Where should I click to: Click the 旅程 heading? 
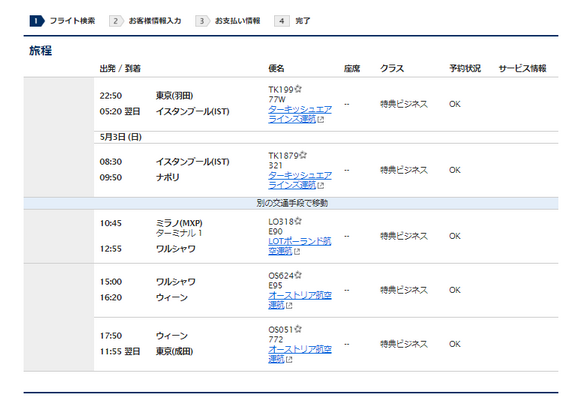coord(41,51)
